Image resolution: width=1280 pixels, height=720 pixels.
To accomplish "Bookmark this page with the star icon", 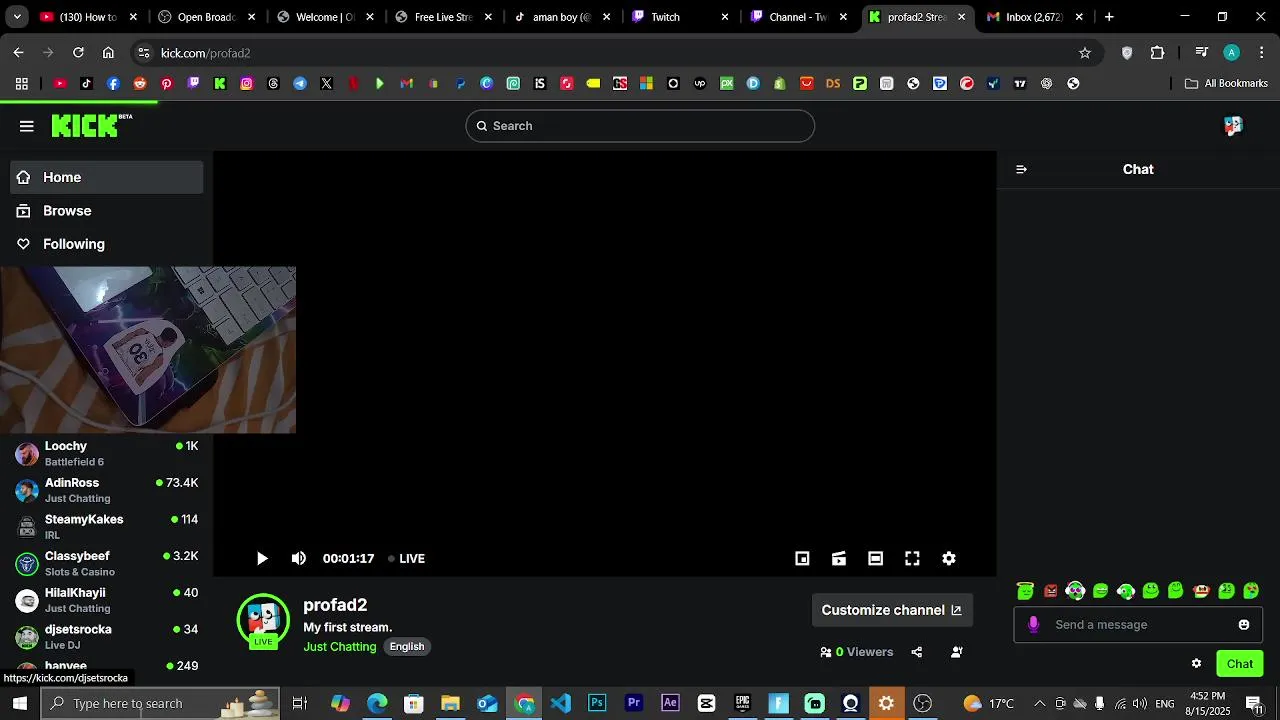I will tap(1085, 53).
